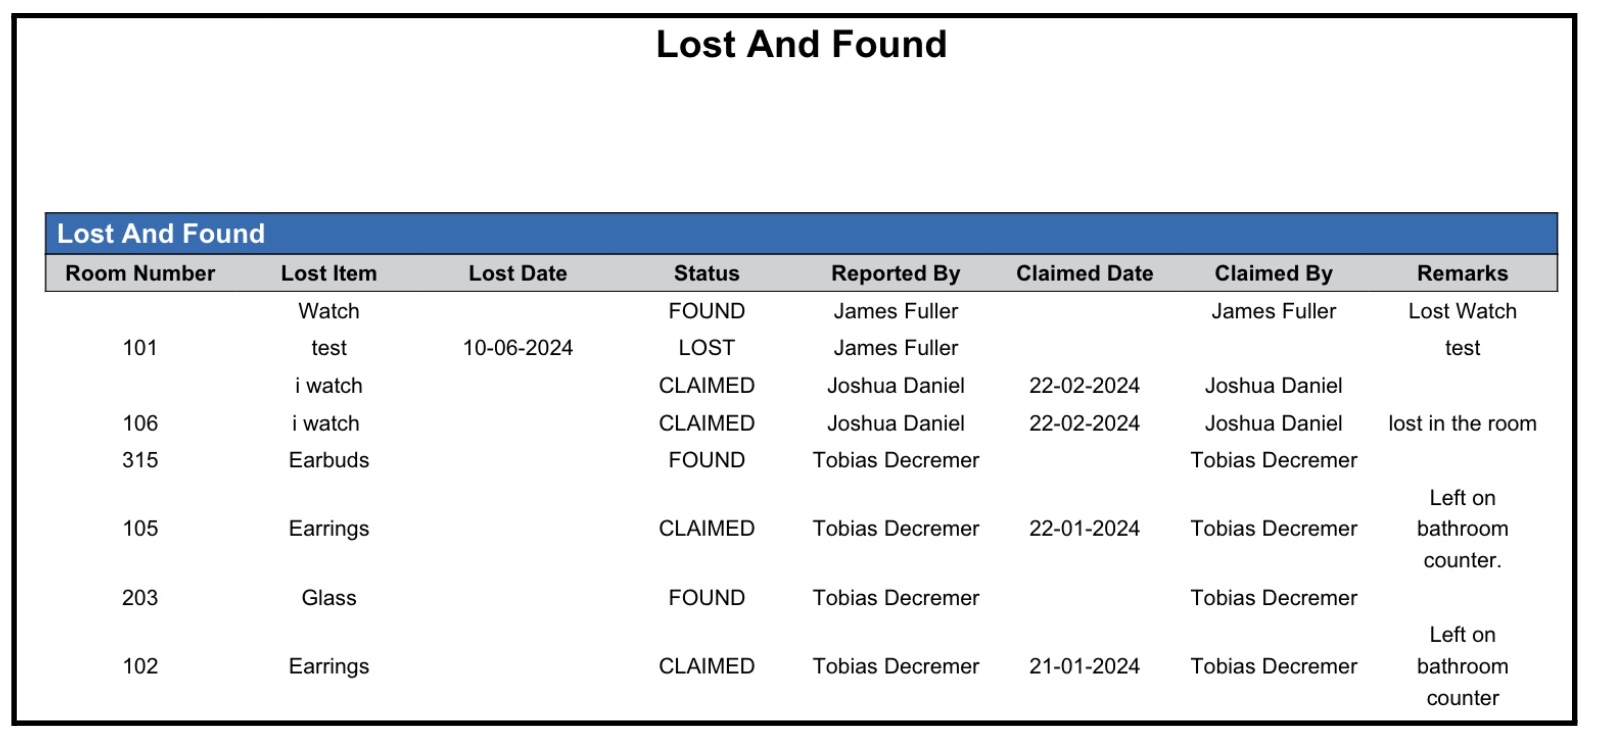Select the 'Lost Watch' remark cell
The image size is (1602, 742).
[x=1462, y=311]
